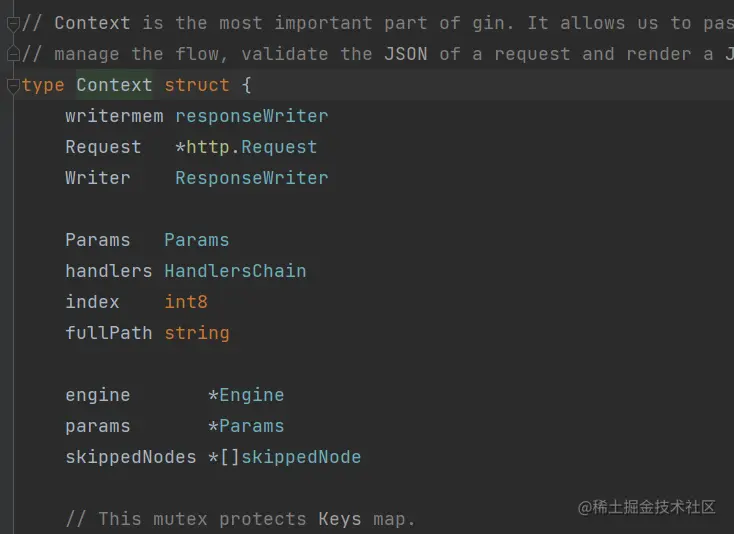Click the handlers field name

(108, 271)
